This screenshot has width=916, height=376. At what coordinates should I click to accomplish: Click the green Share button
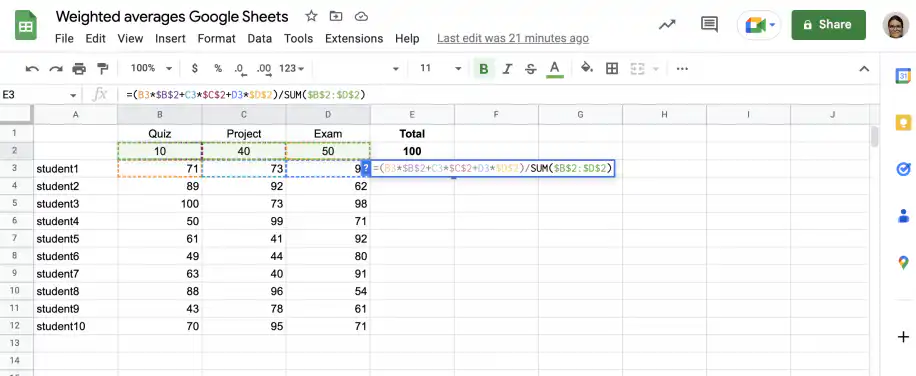click(828, 25)
